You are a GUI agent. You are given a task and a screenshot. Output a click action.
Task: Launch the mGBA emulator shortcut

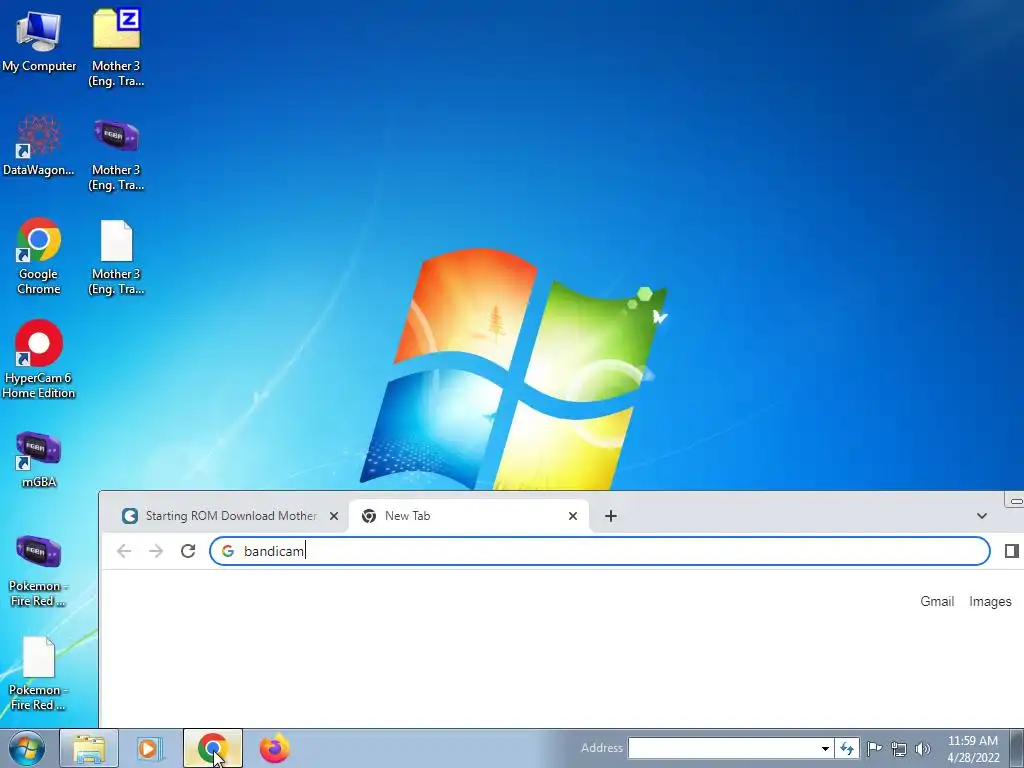[x=39, y=459]
